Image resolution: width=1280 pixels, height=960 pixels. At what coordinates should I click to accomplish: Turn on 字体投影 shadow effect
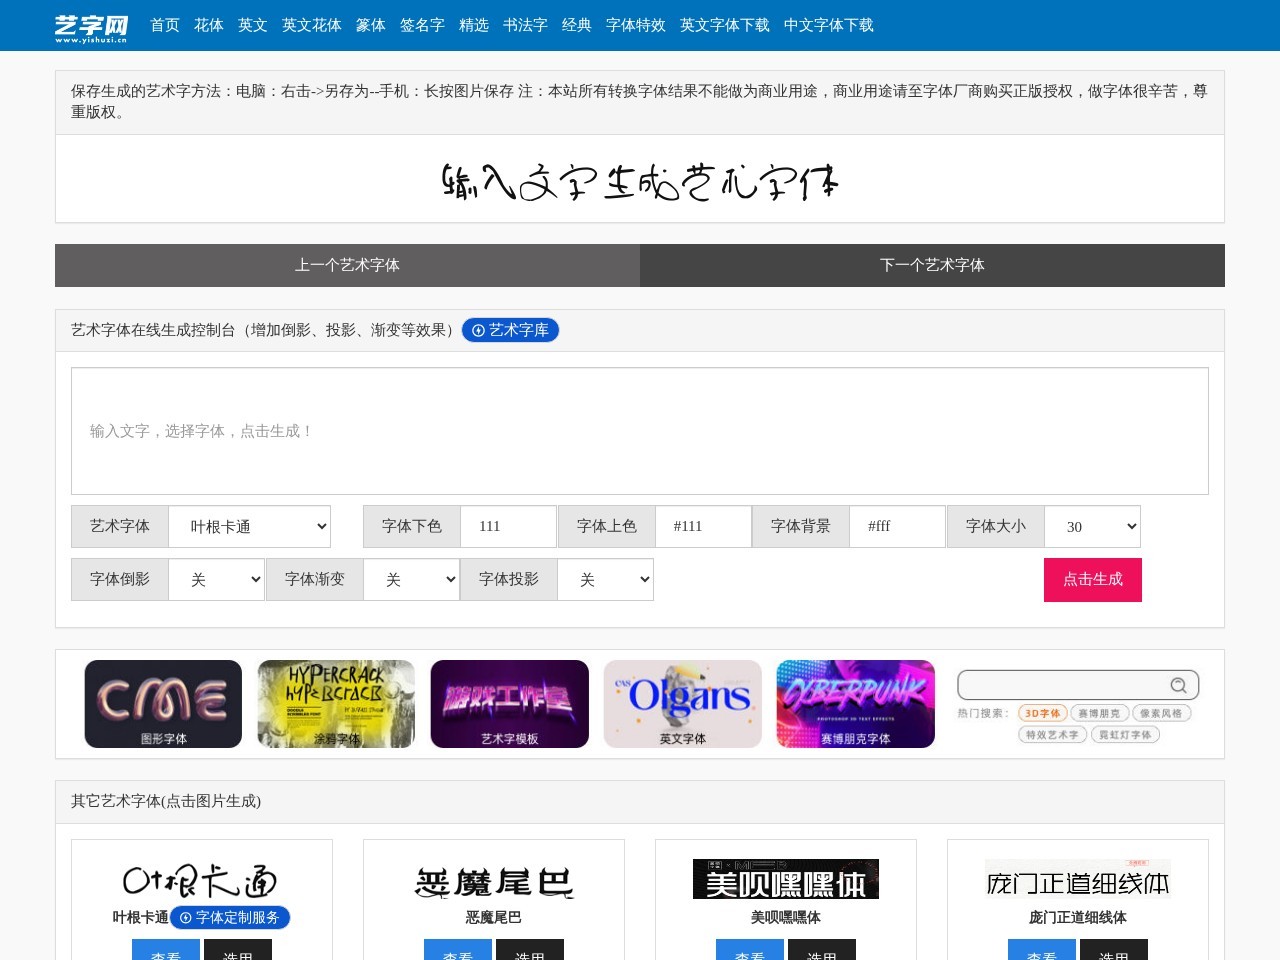click(605, 579)
